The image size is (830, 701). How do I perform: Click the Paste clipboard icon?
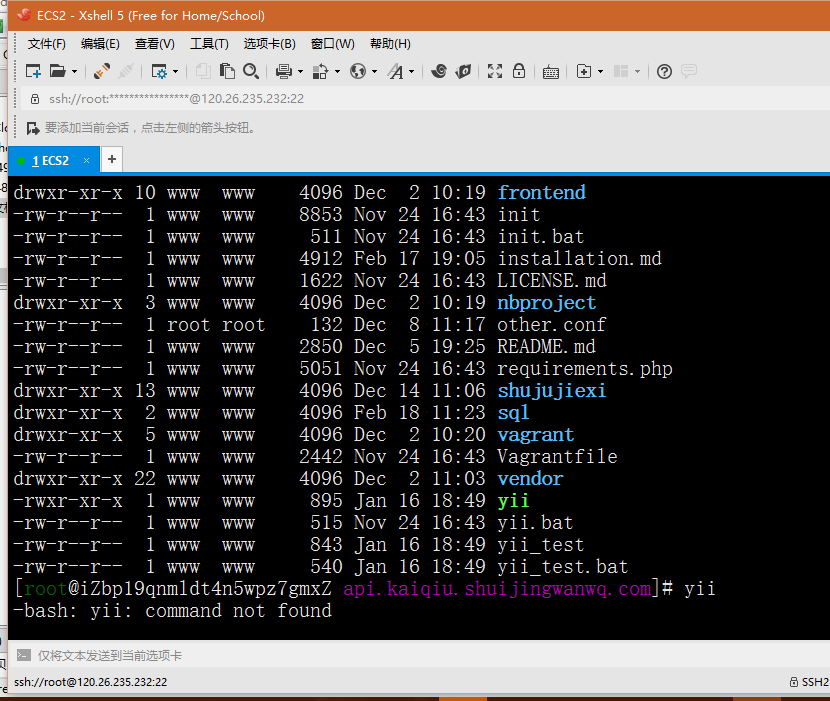228,71
